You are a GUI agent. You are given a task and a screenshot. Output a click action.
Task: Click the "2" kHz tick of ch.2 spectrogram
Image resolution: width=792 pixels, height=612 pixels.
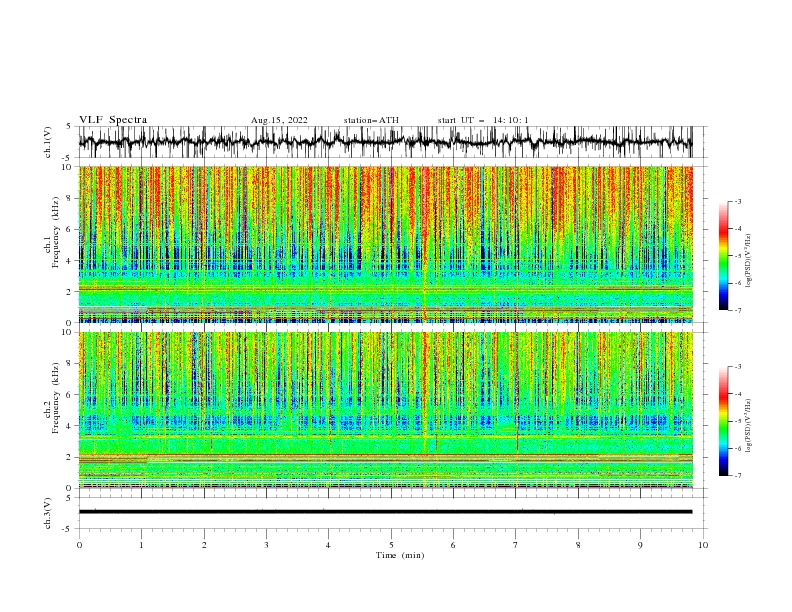click(x=70, y=457)
